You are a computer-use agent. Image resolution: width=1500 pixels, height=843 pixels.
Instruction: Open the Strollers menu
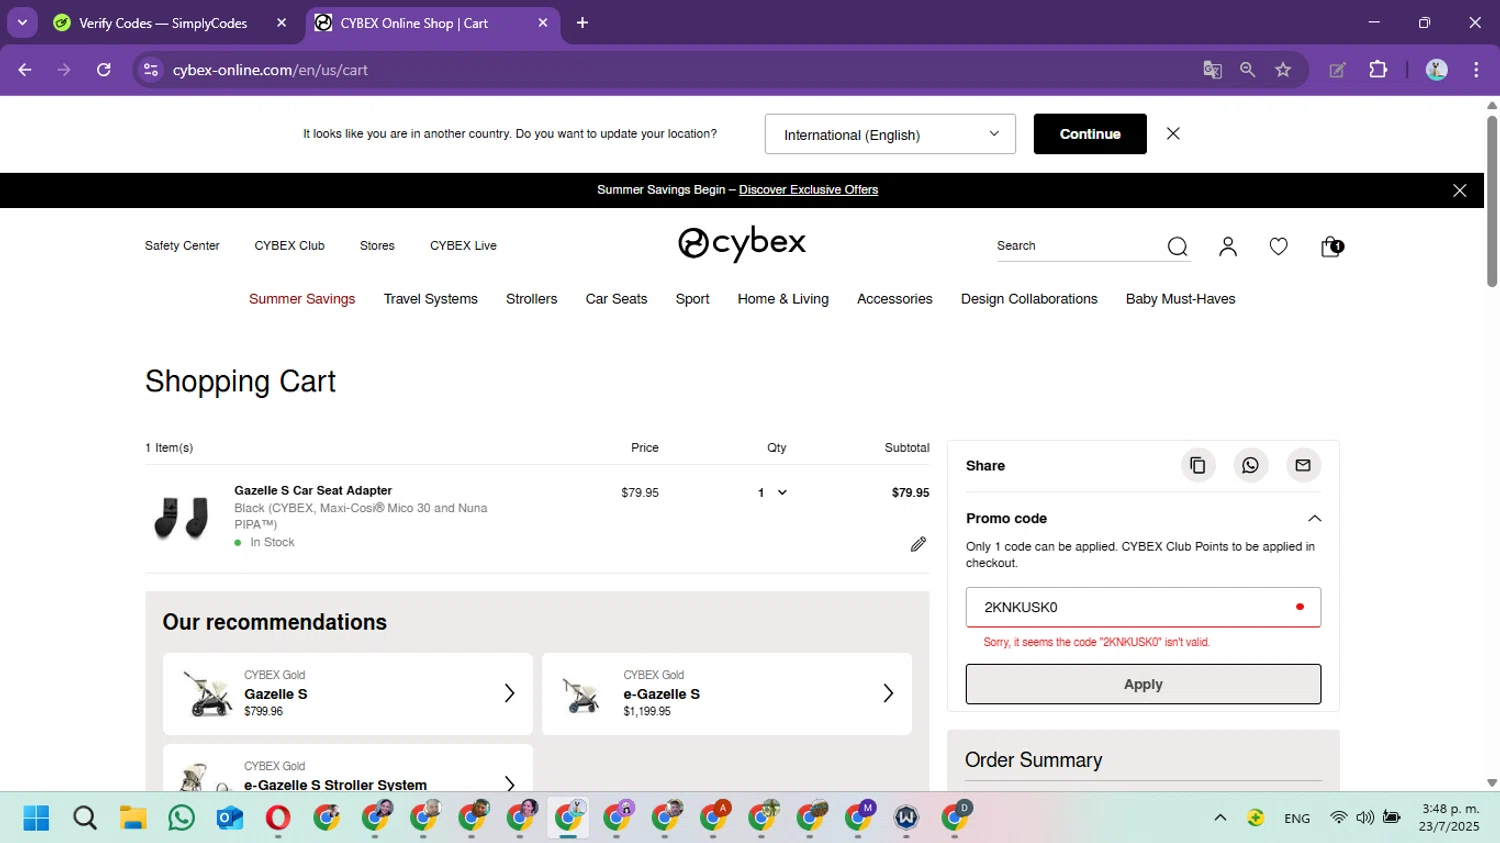tap(532, 299)
